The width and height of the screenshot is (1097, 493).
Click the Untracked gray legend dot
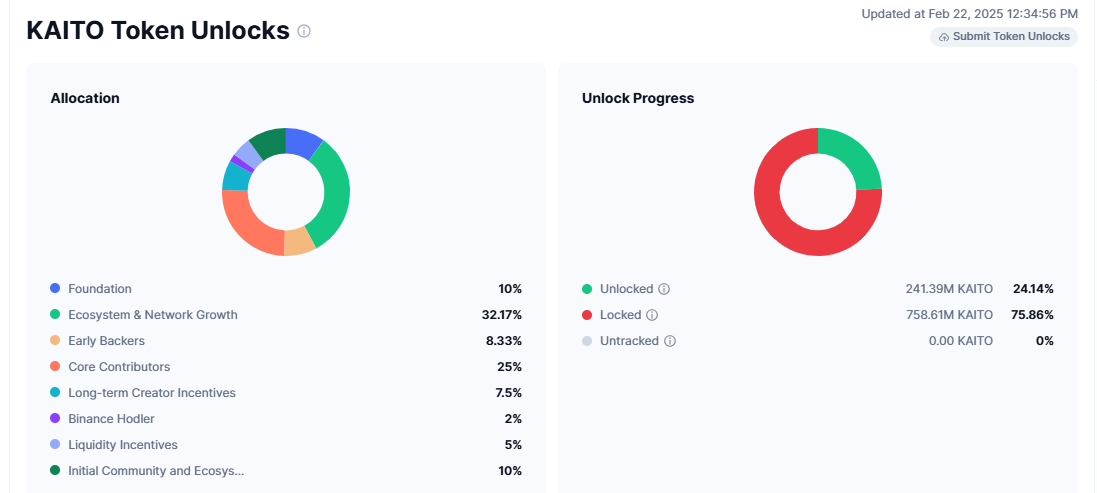[587, 341]
